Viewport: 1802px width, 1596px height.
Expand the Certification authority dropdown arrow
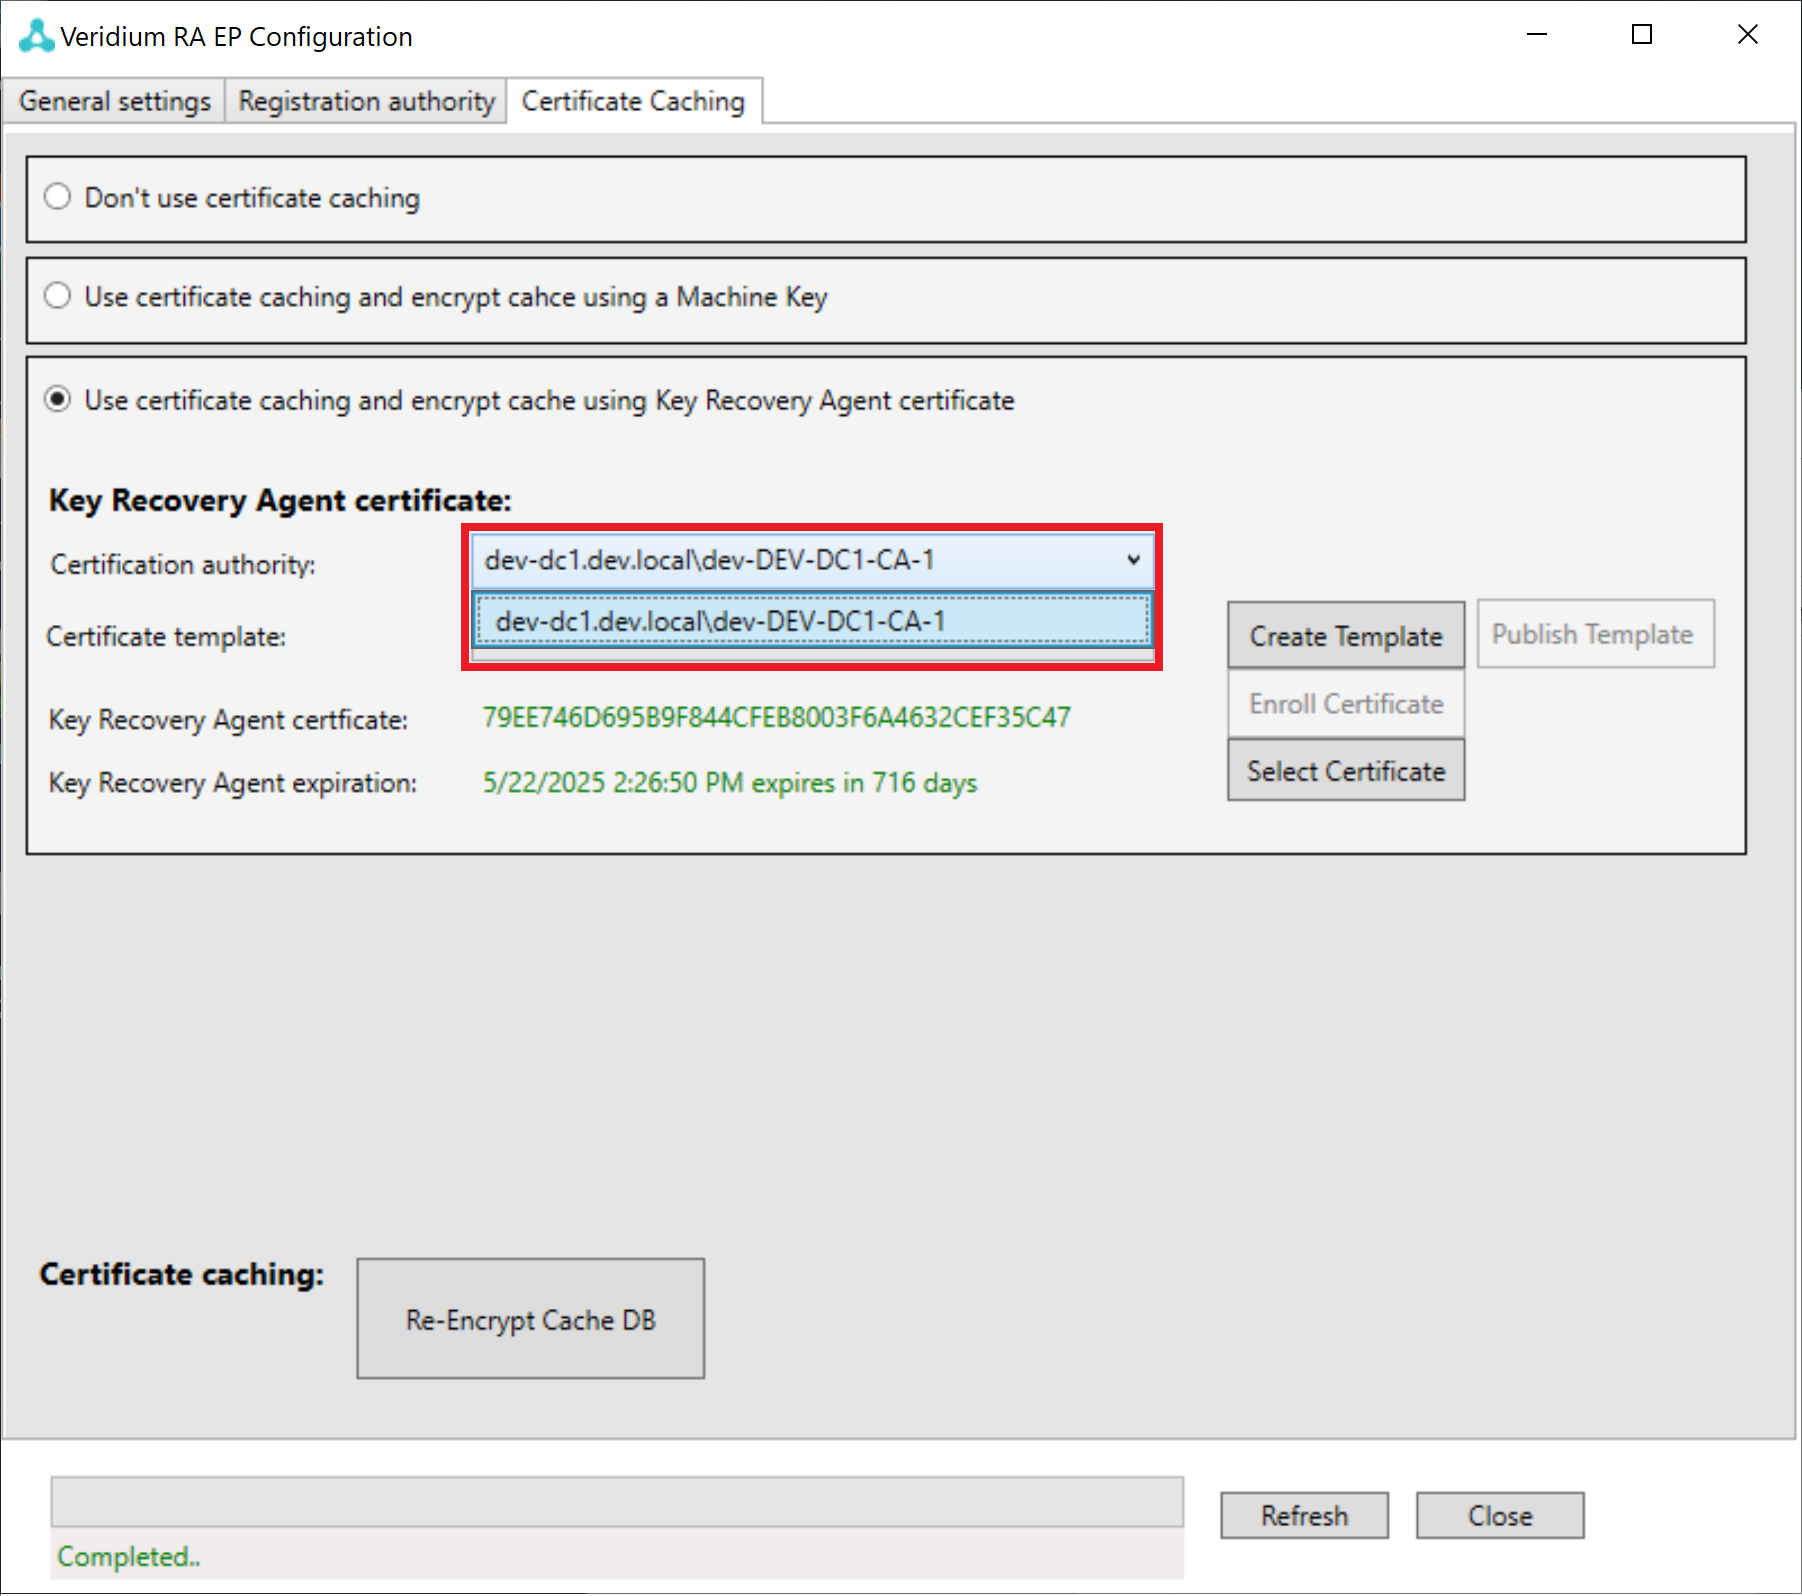pos(1133,560)
